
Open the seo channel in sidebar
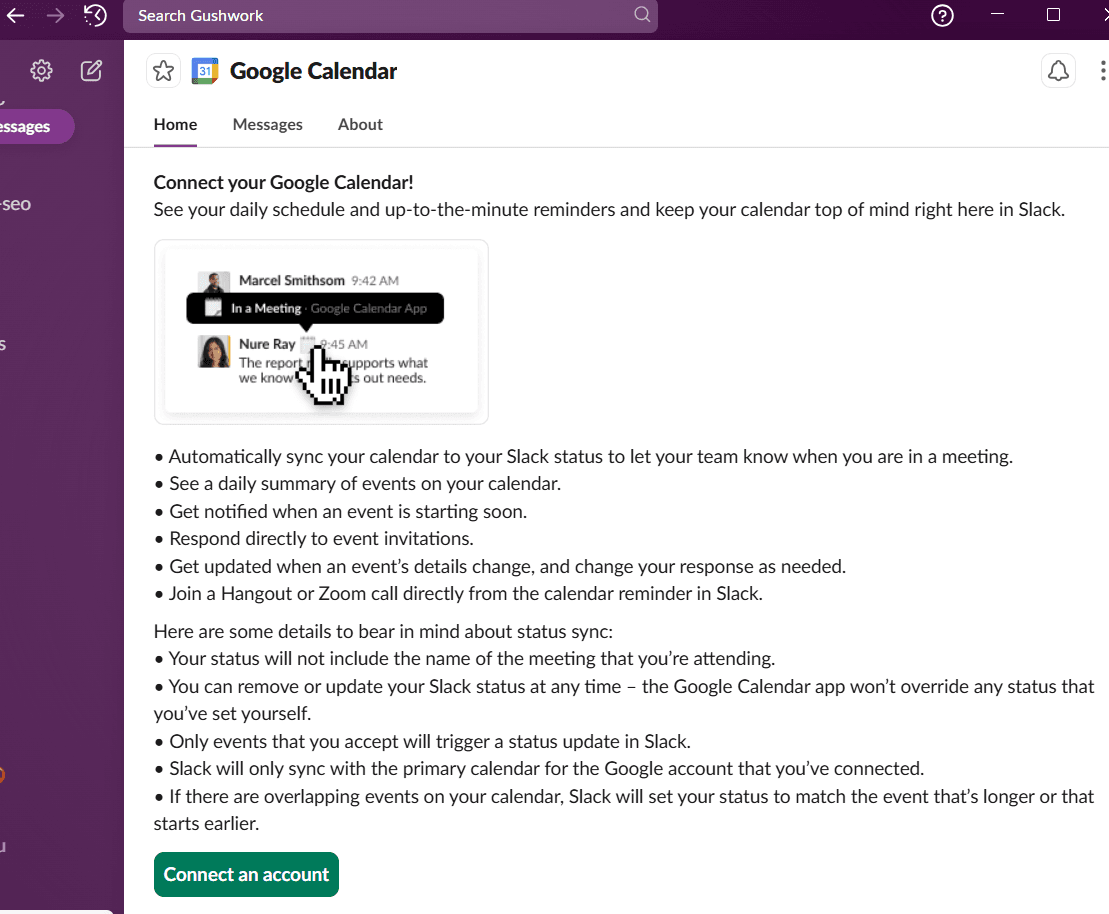click(16, 204)
